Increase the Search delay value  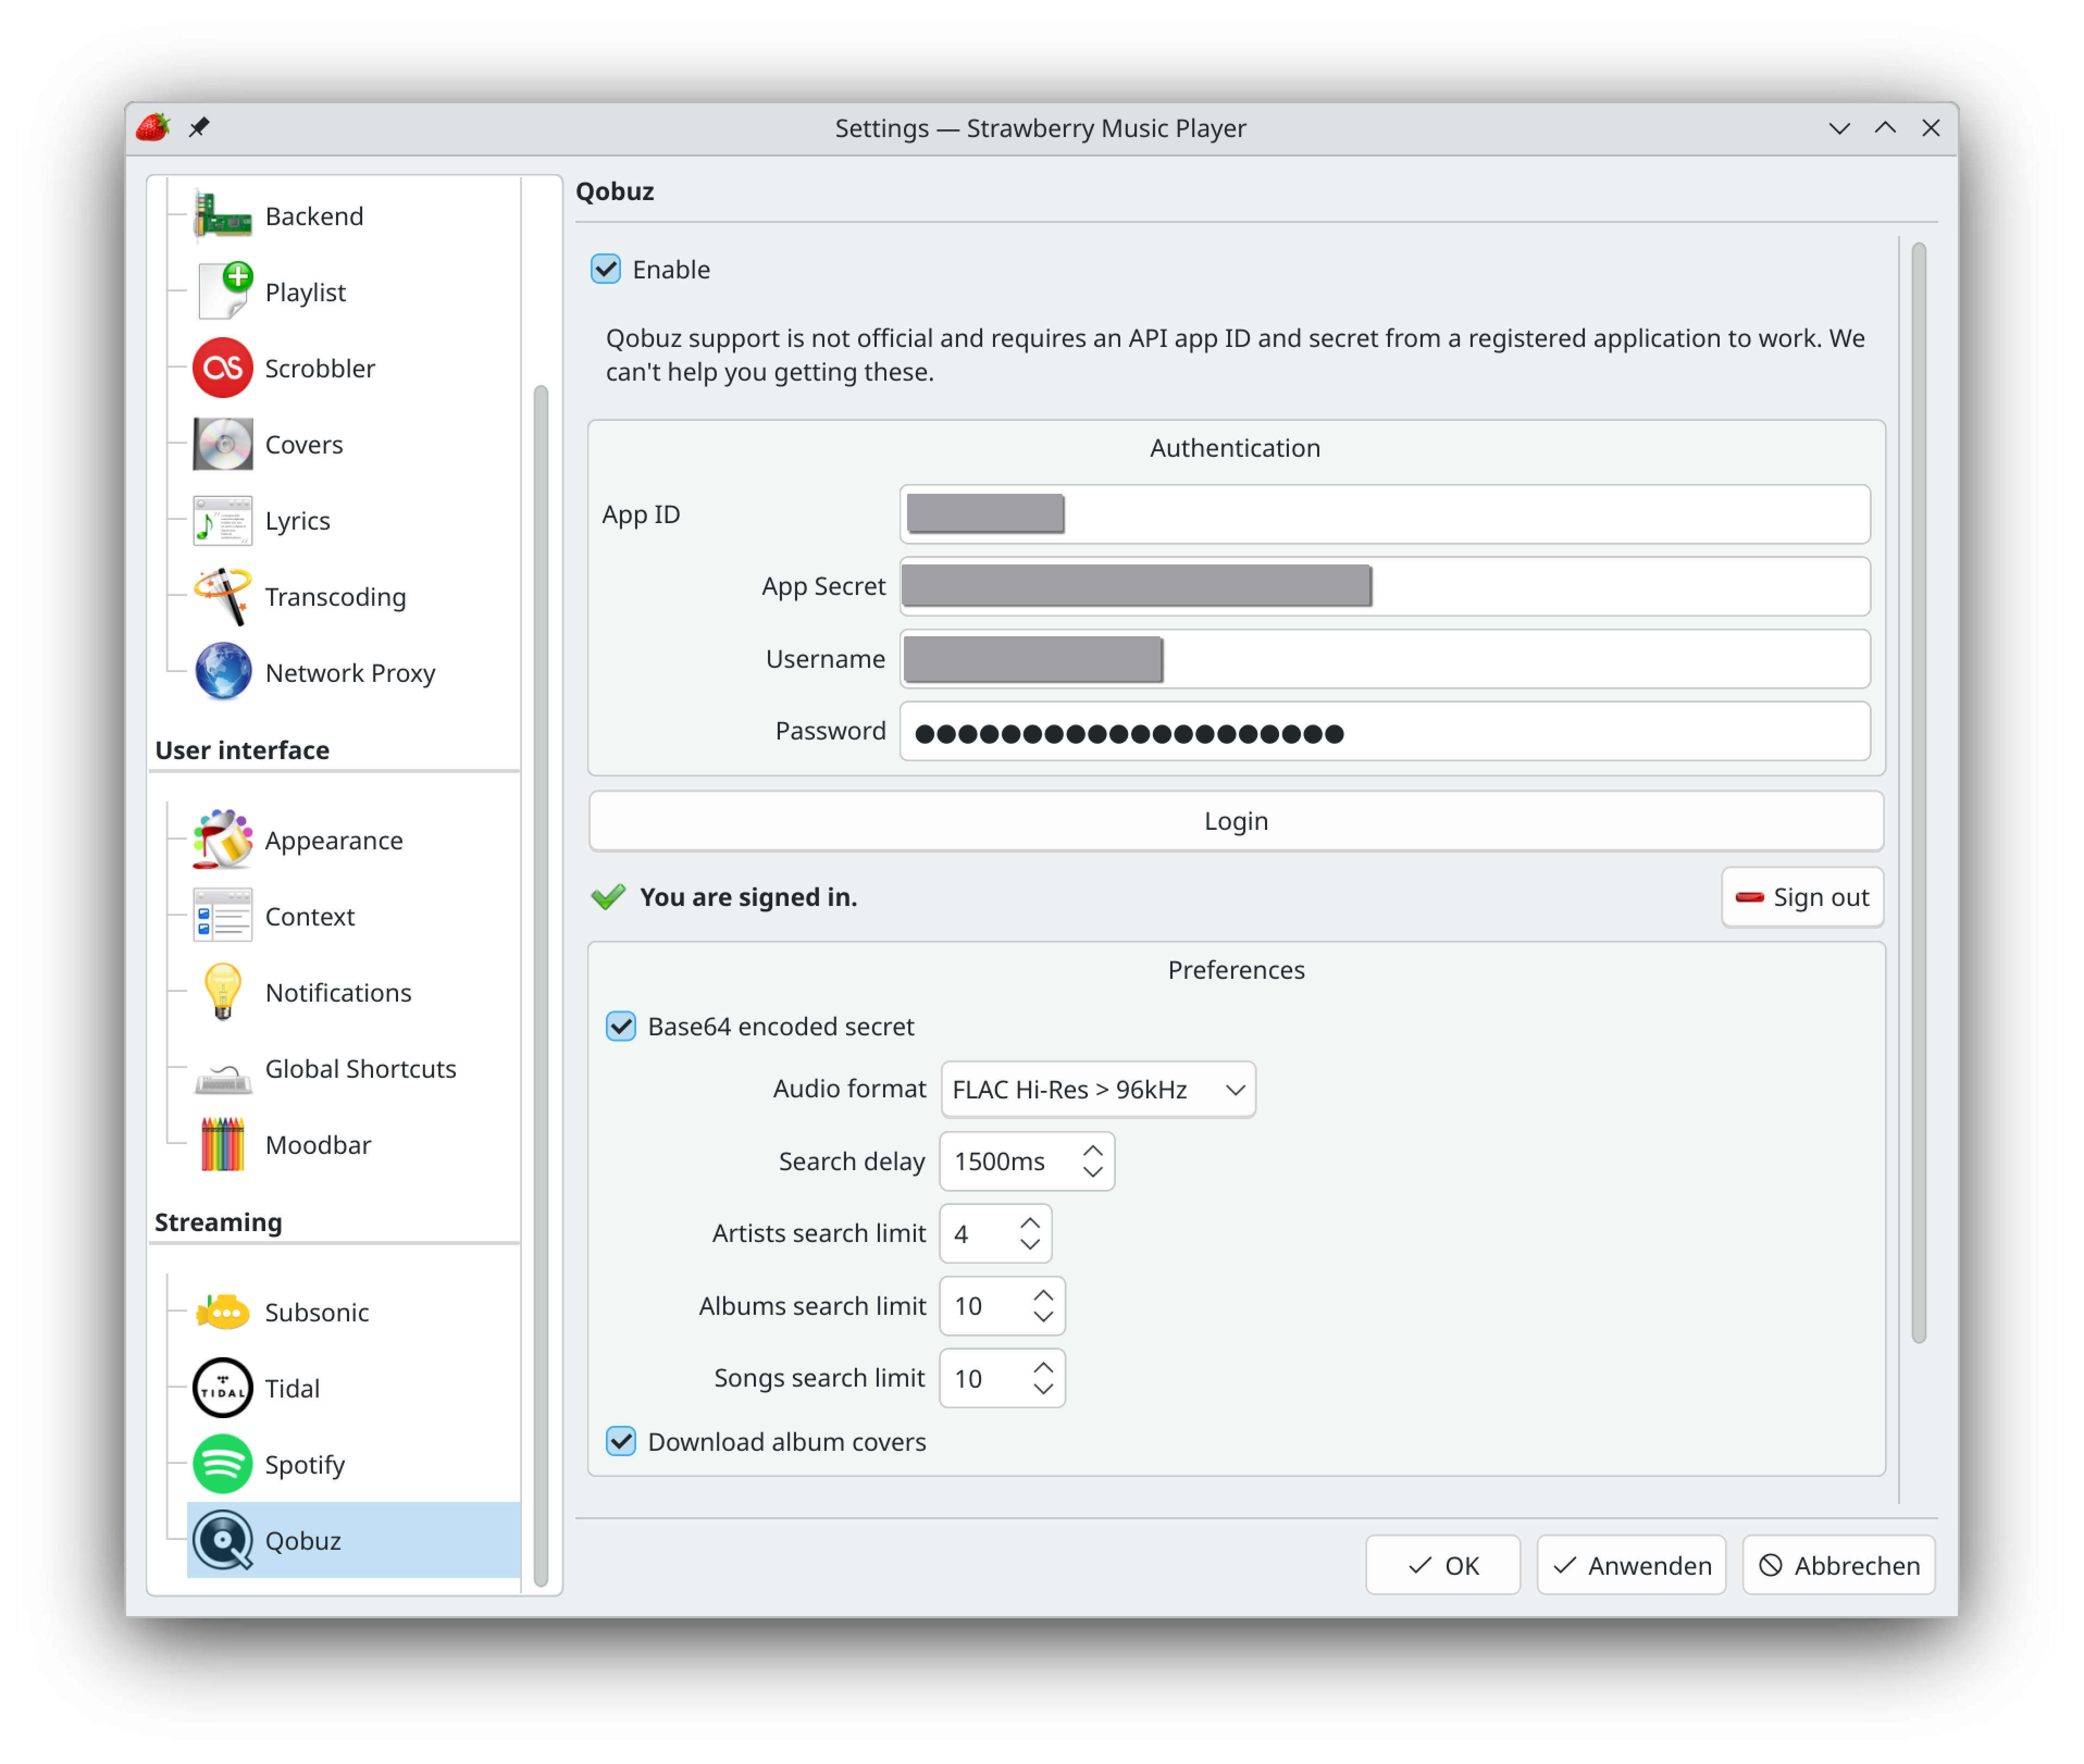(1093, 1151)
